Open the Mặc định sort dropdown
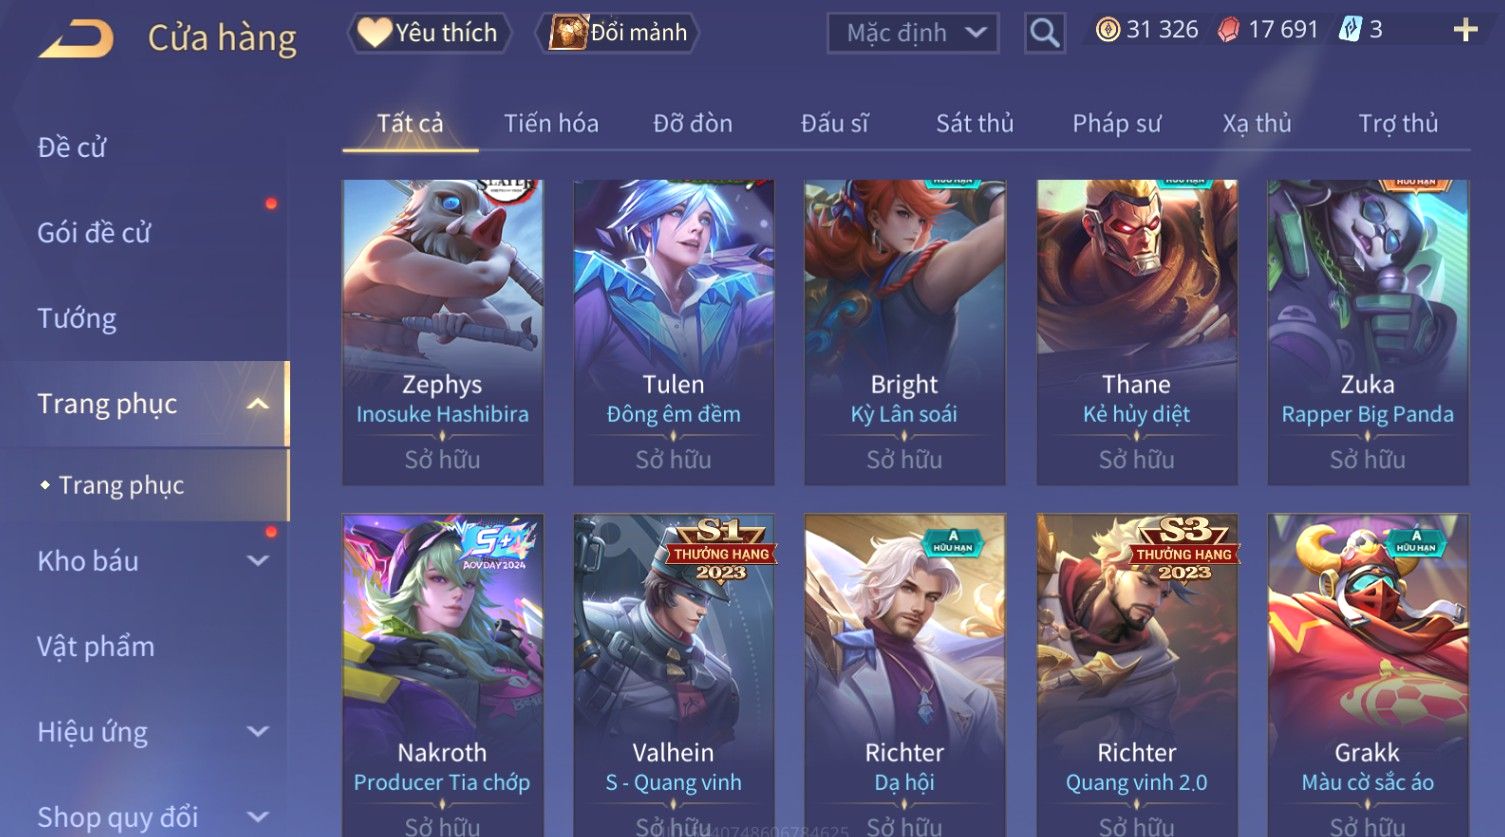 coord(913,33)
